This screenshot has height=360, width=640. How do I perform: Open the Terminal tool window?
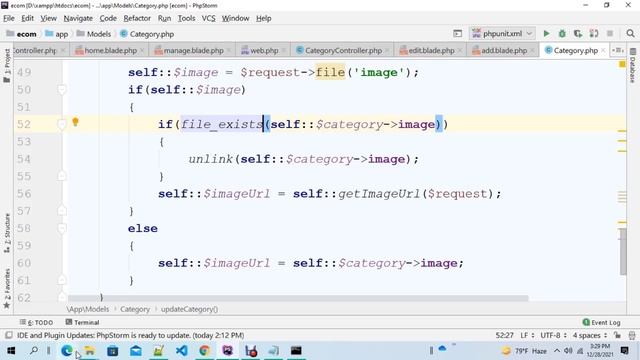click(82, 322)
